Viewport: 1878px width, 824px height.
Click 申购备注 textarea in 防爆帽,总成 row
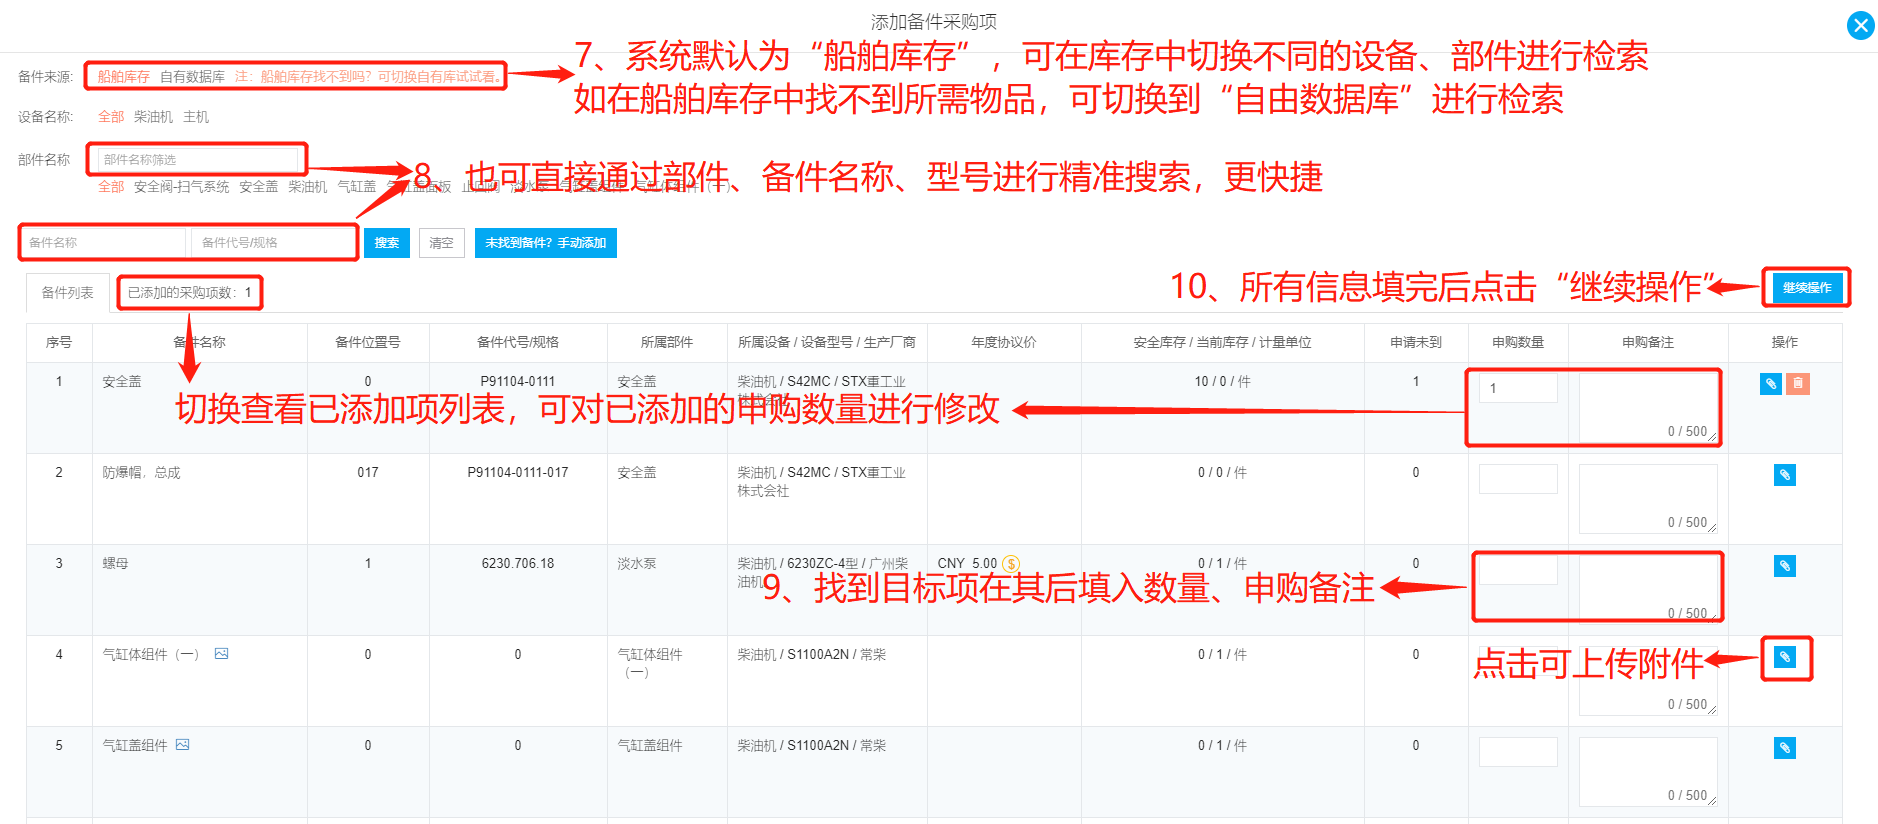pyautogui.click(x=1648, y=499)
